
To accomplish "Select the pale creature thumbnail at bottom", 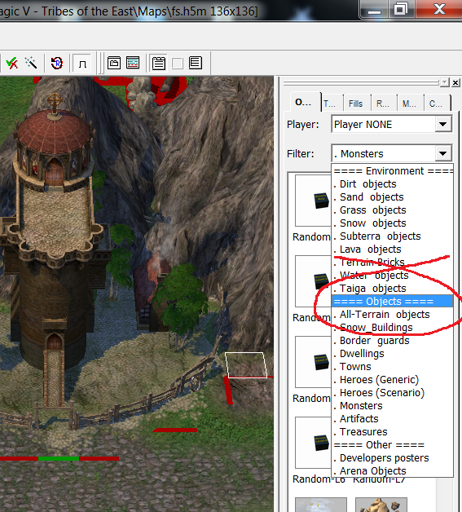I will click(x=321, y=505).
